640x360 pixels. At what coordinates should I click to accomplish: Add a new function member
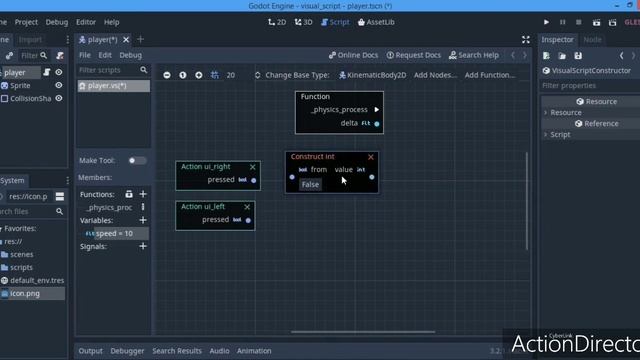tap(143, 194)
